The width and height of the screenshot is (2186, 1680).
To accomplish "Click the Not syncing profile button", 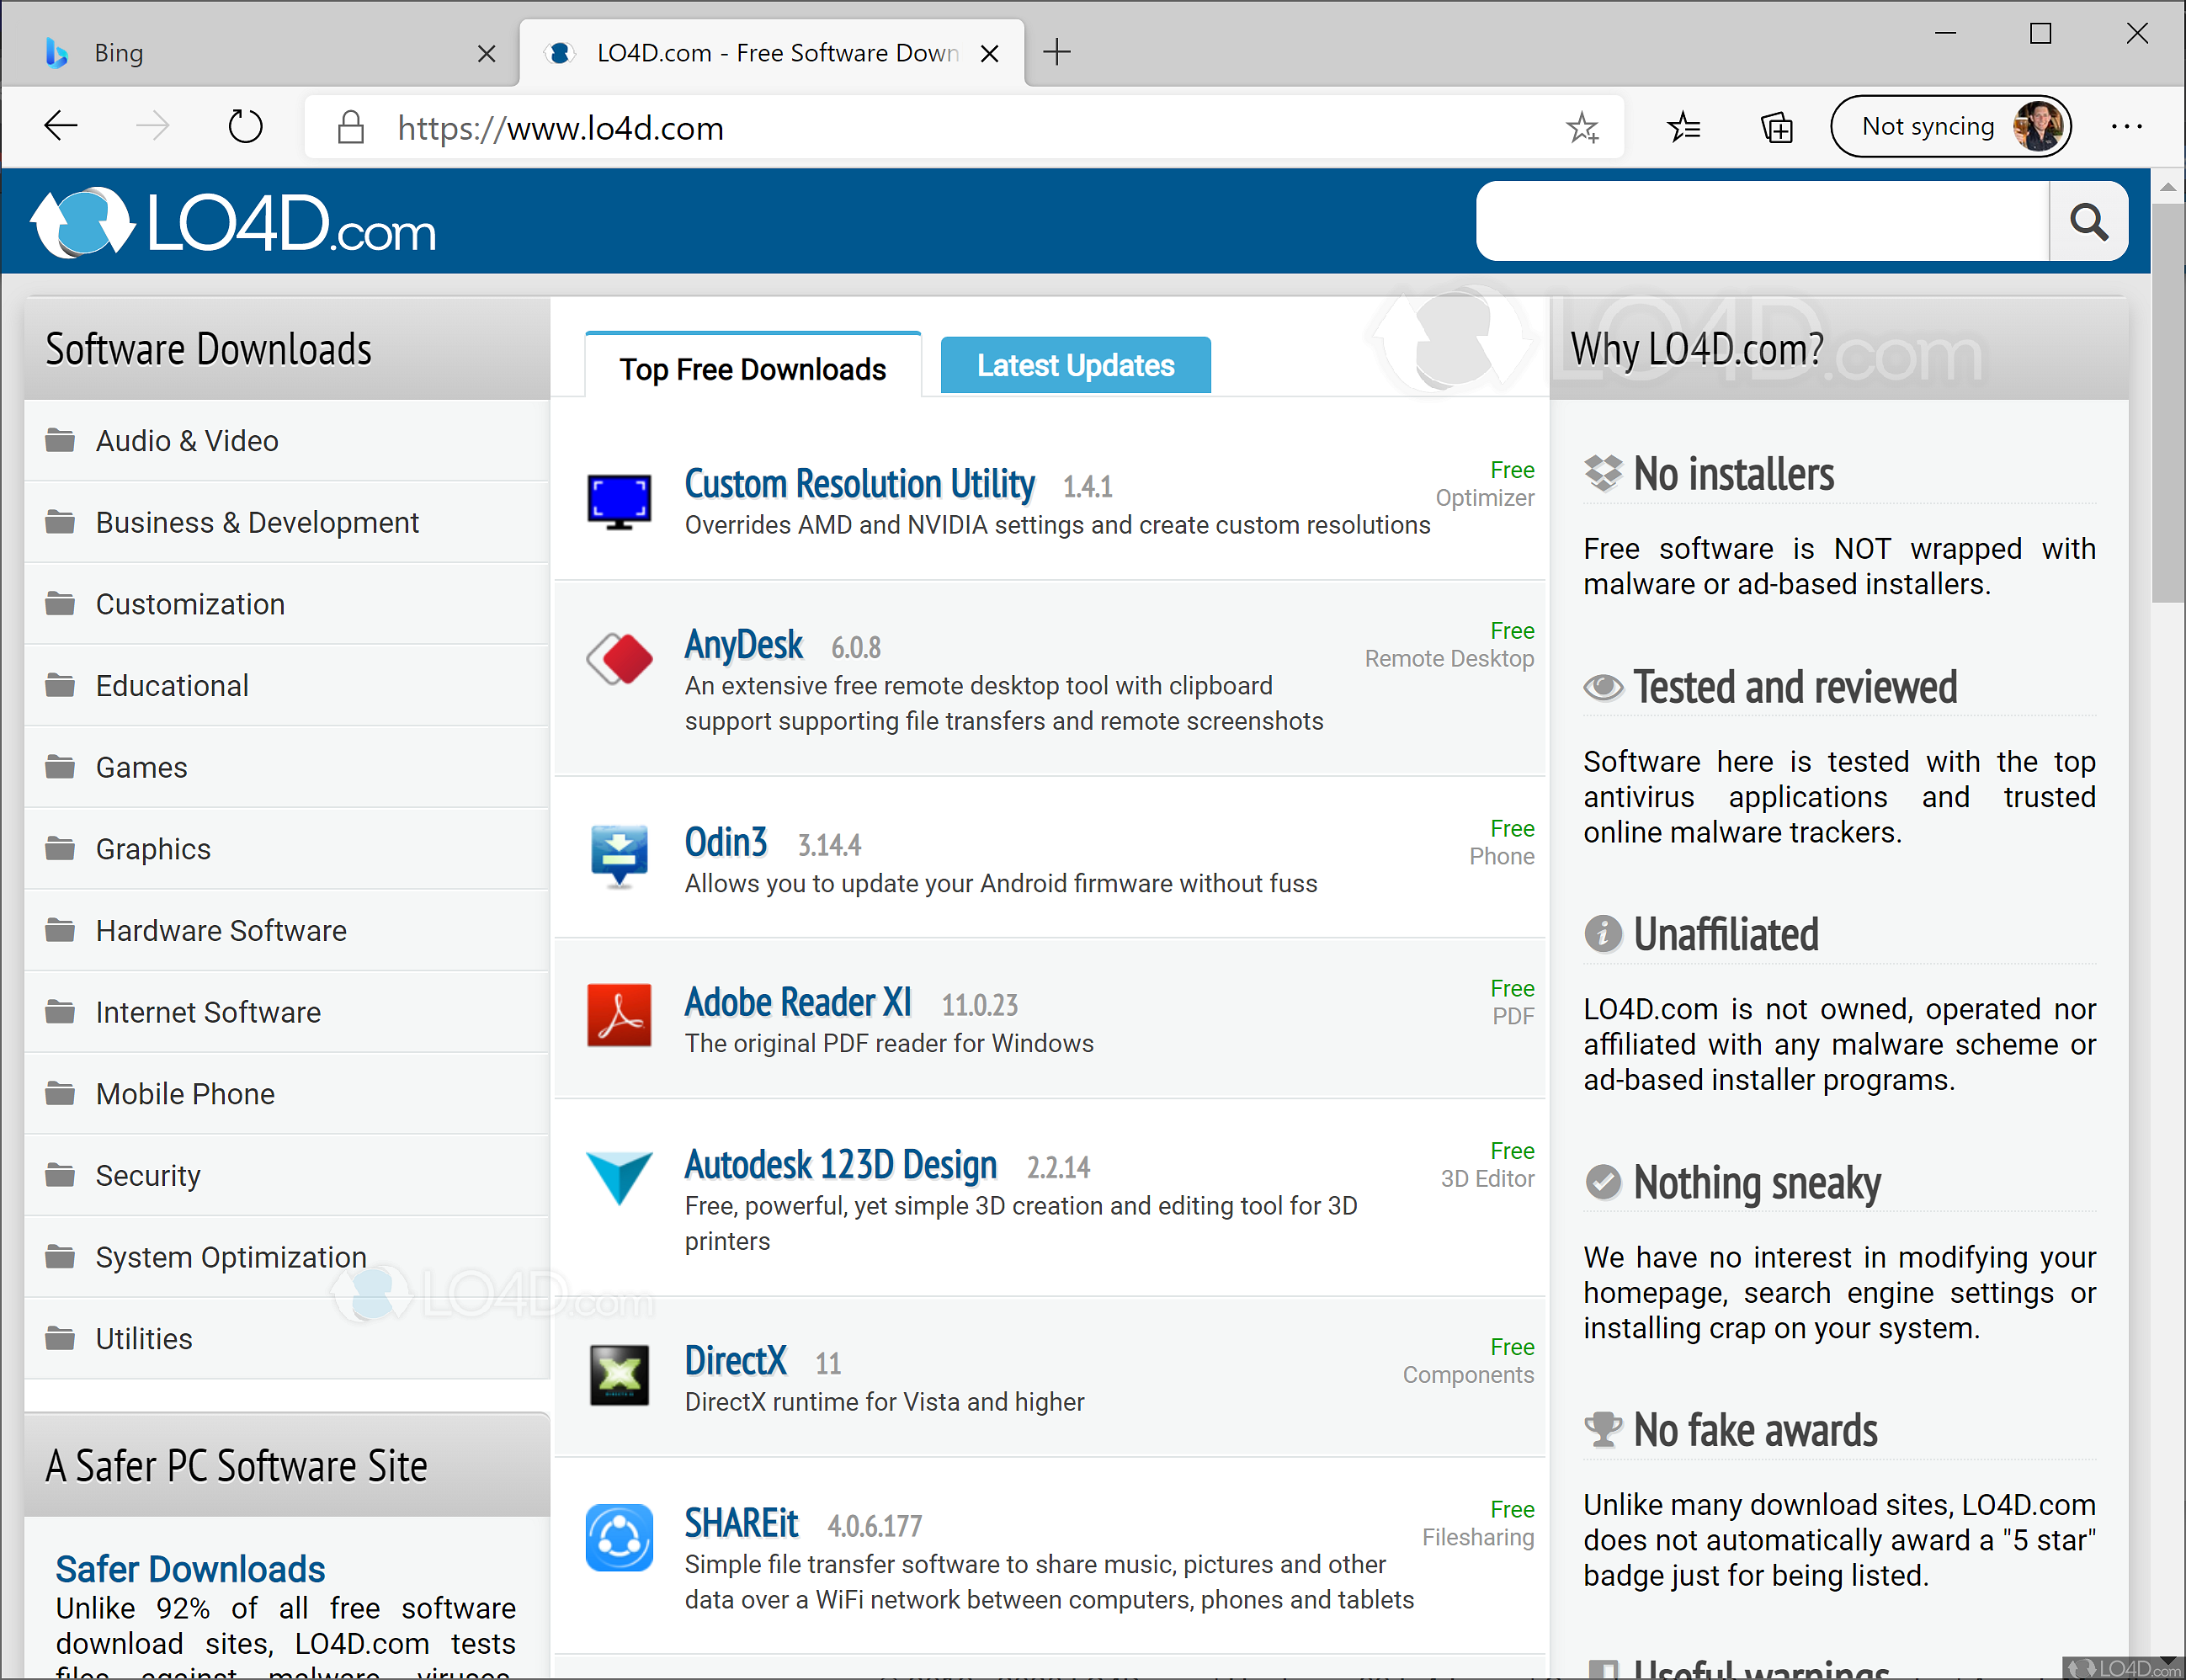I will pyautogui.click(x=1951, y=126).
